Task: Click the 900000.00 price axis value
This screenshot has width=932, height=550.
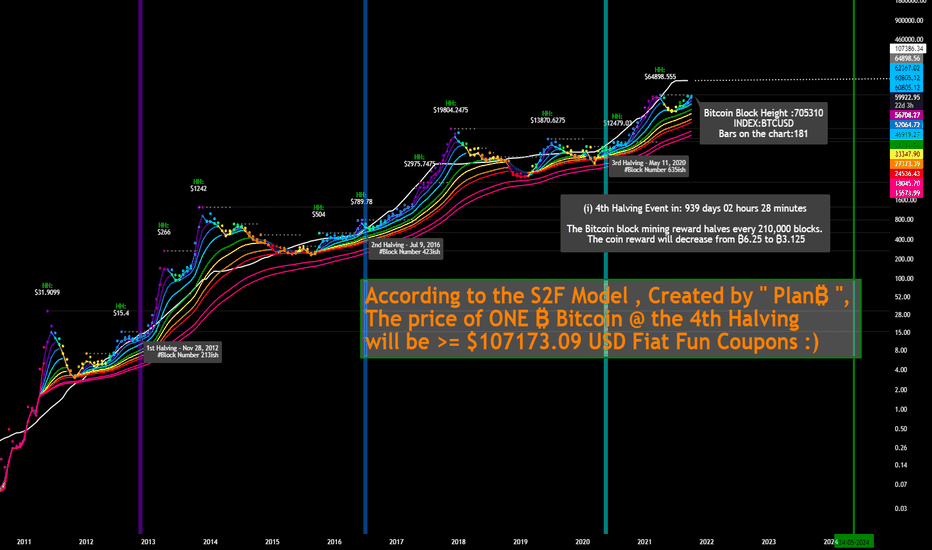Action: click(x=909, y=20)
